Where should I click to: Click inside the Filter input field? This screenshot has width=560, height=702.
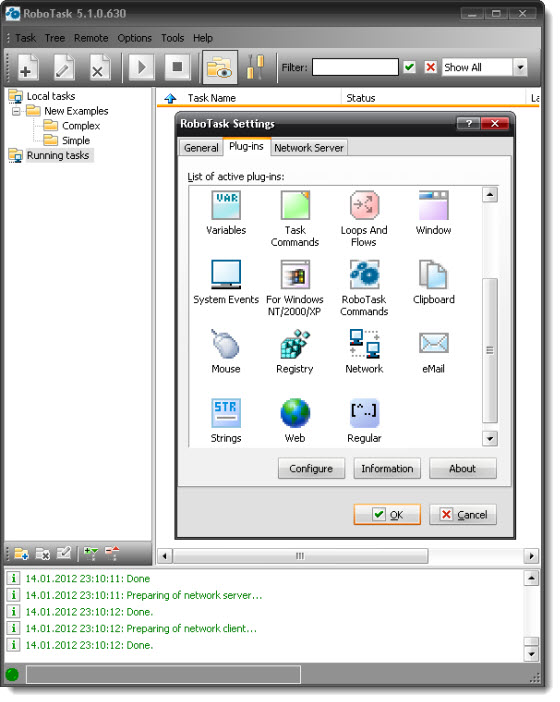click(x=355, y=67)
